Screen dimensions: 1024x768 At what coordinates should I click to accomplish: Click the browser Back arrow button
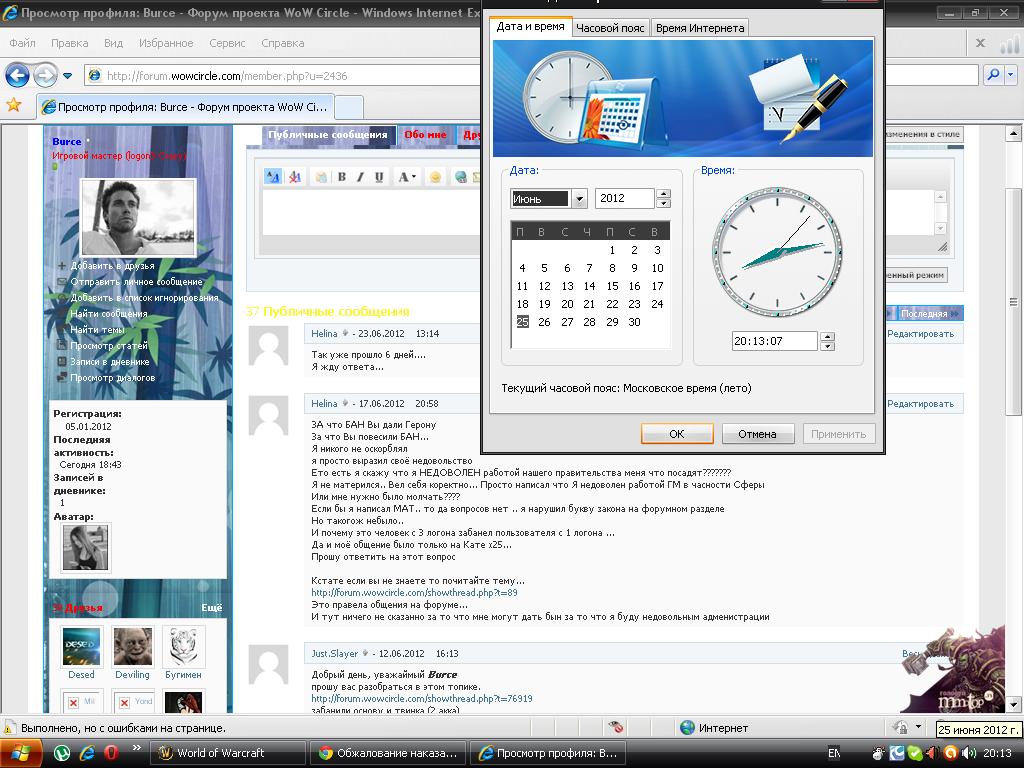(x=17, y=75)
